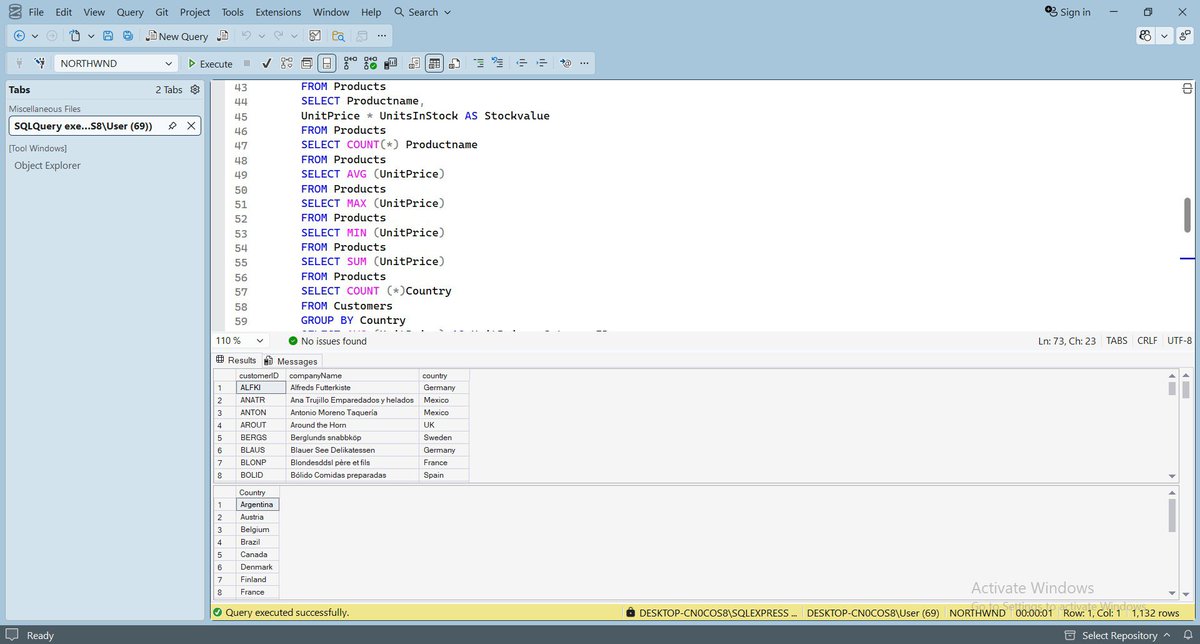Set results to file output
The height and width of the screenshot is (644, 1200).
(x=455, y=63)
